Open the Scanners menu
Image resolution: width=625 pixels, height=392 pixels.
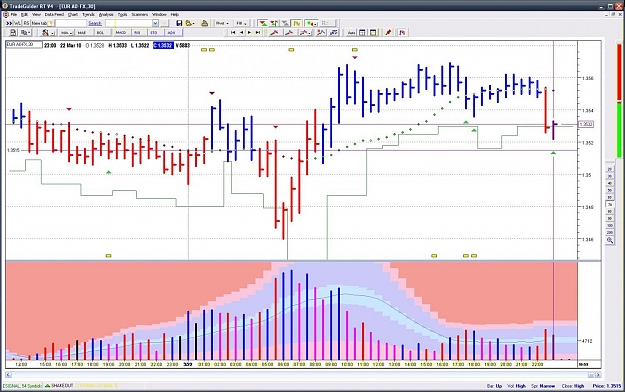tap(140, 14)
